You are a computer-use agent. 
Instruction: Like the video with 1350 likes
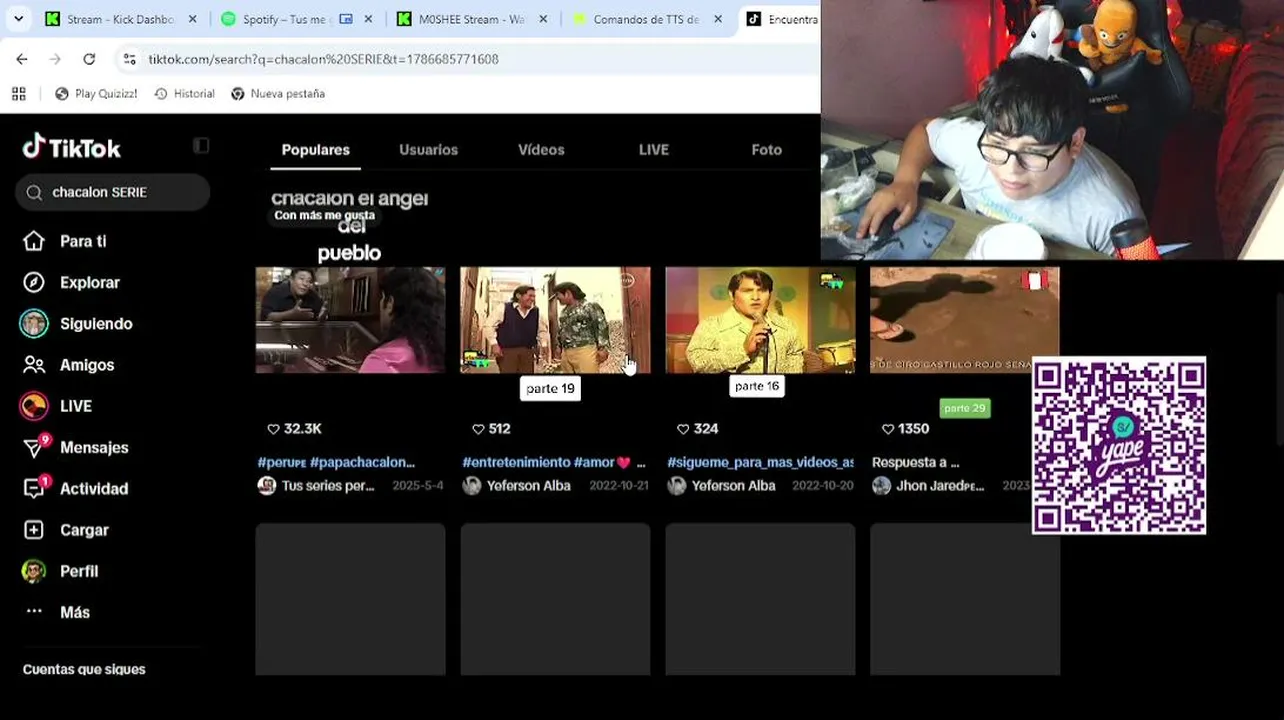889,428
